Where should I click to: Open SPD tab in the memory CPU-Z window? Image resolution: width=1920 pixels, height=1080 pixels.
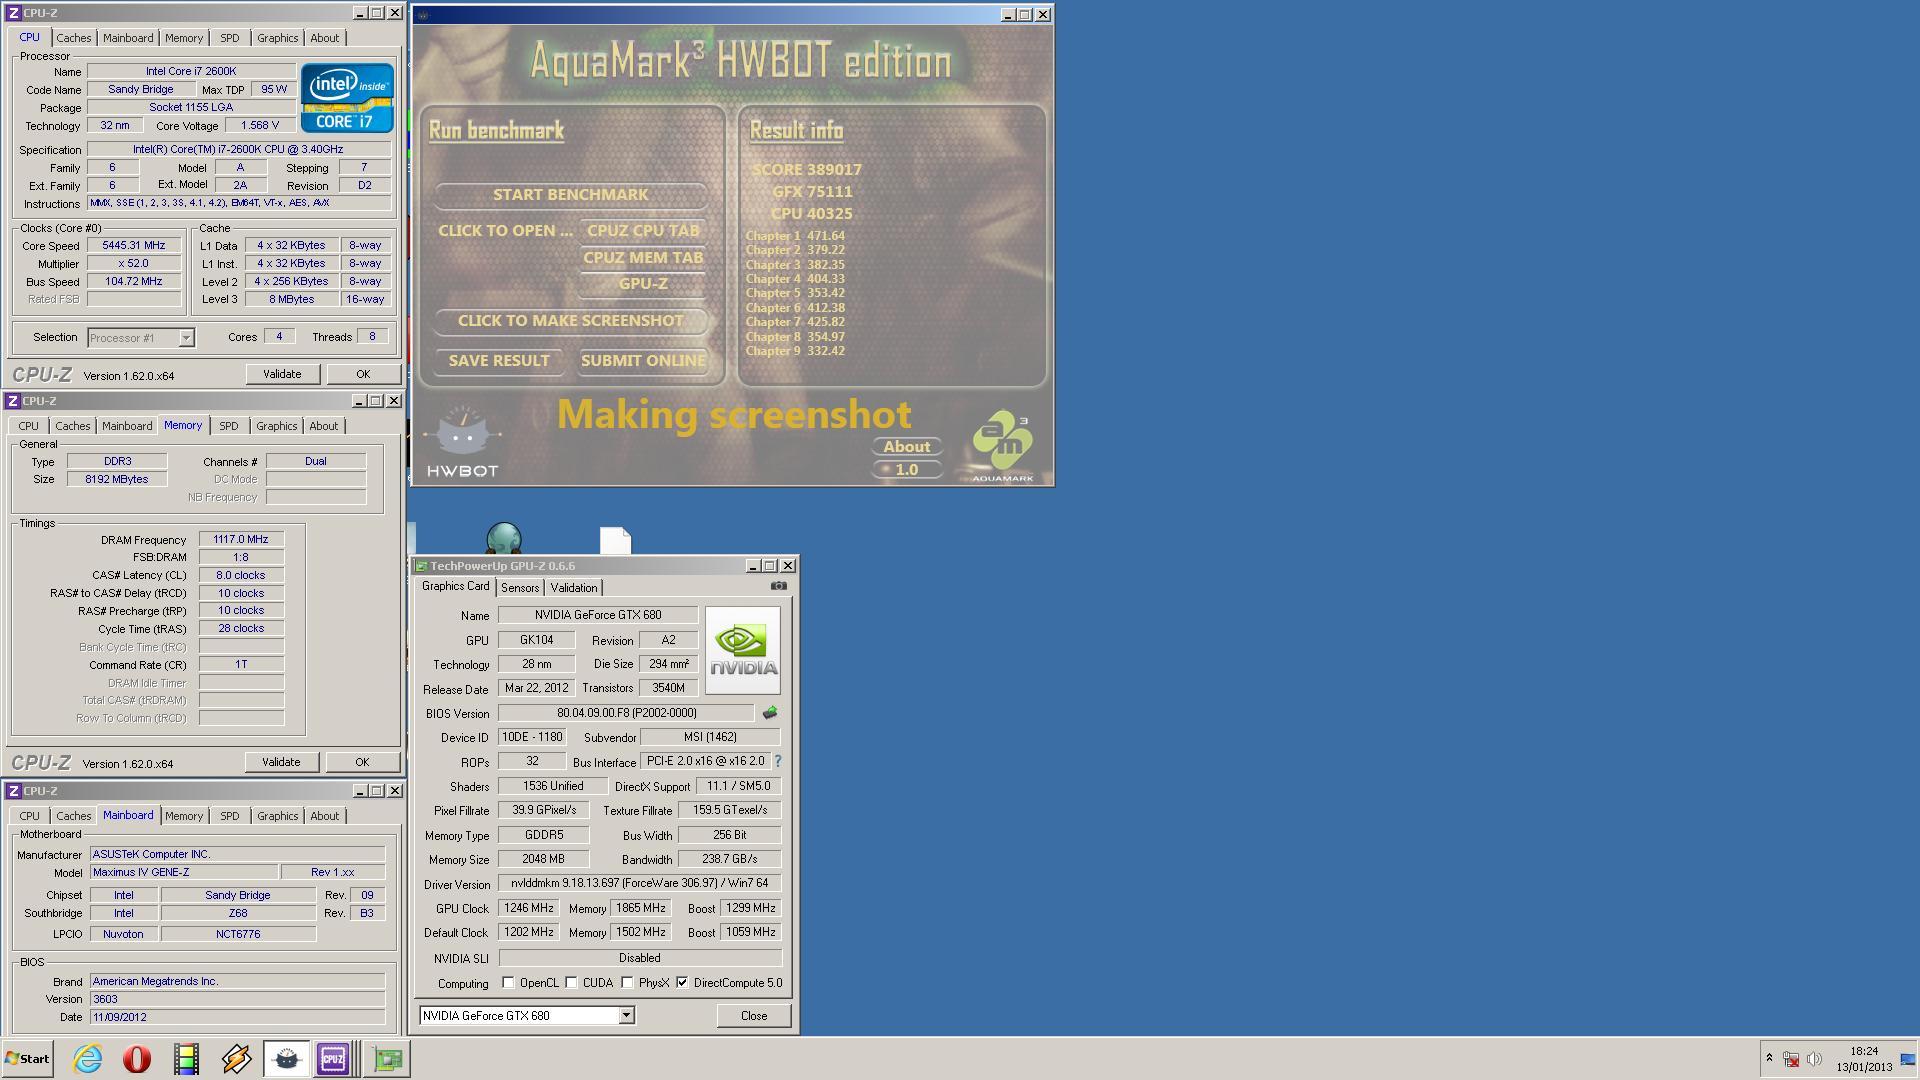pos(228,426)
